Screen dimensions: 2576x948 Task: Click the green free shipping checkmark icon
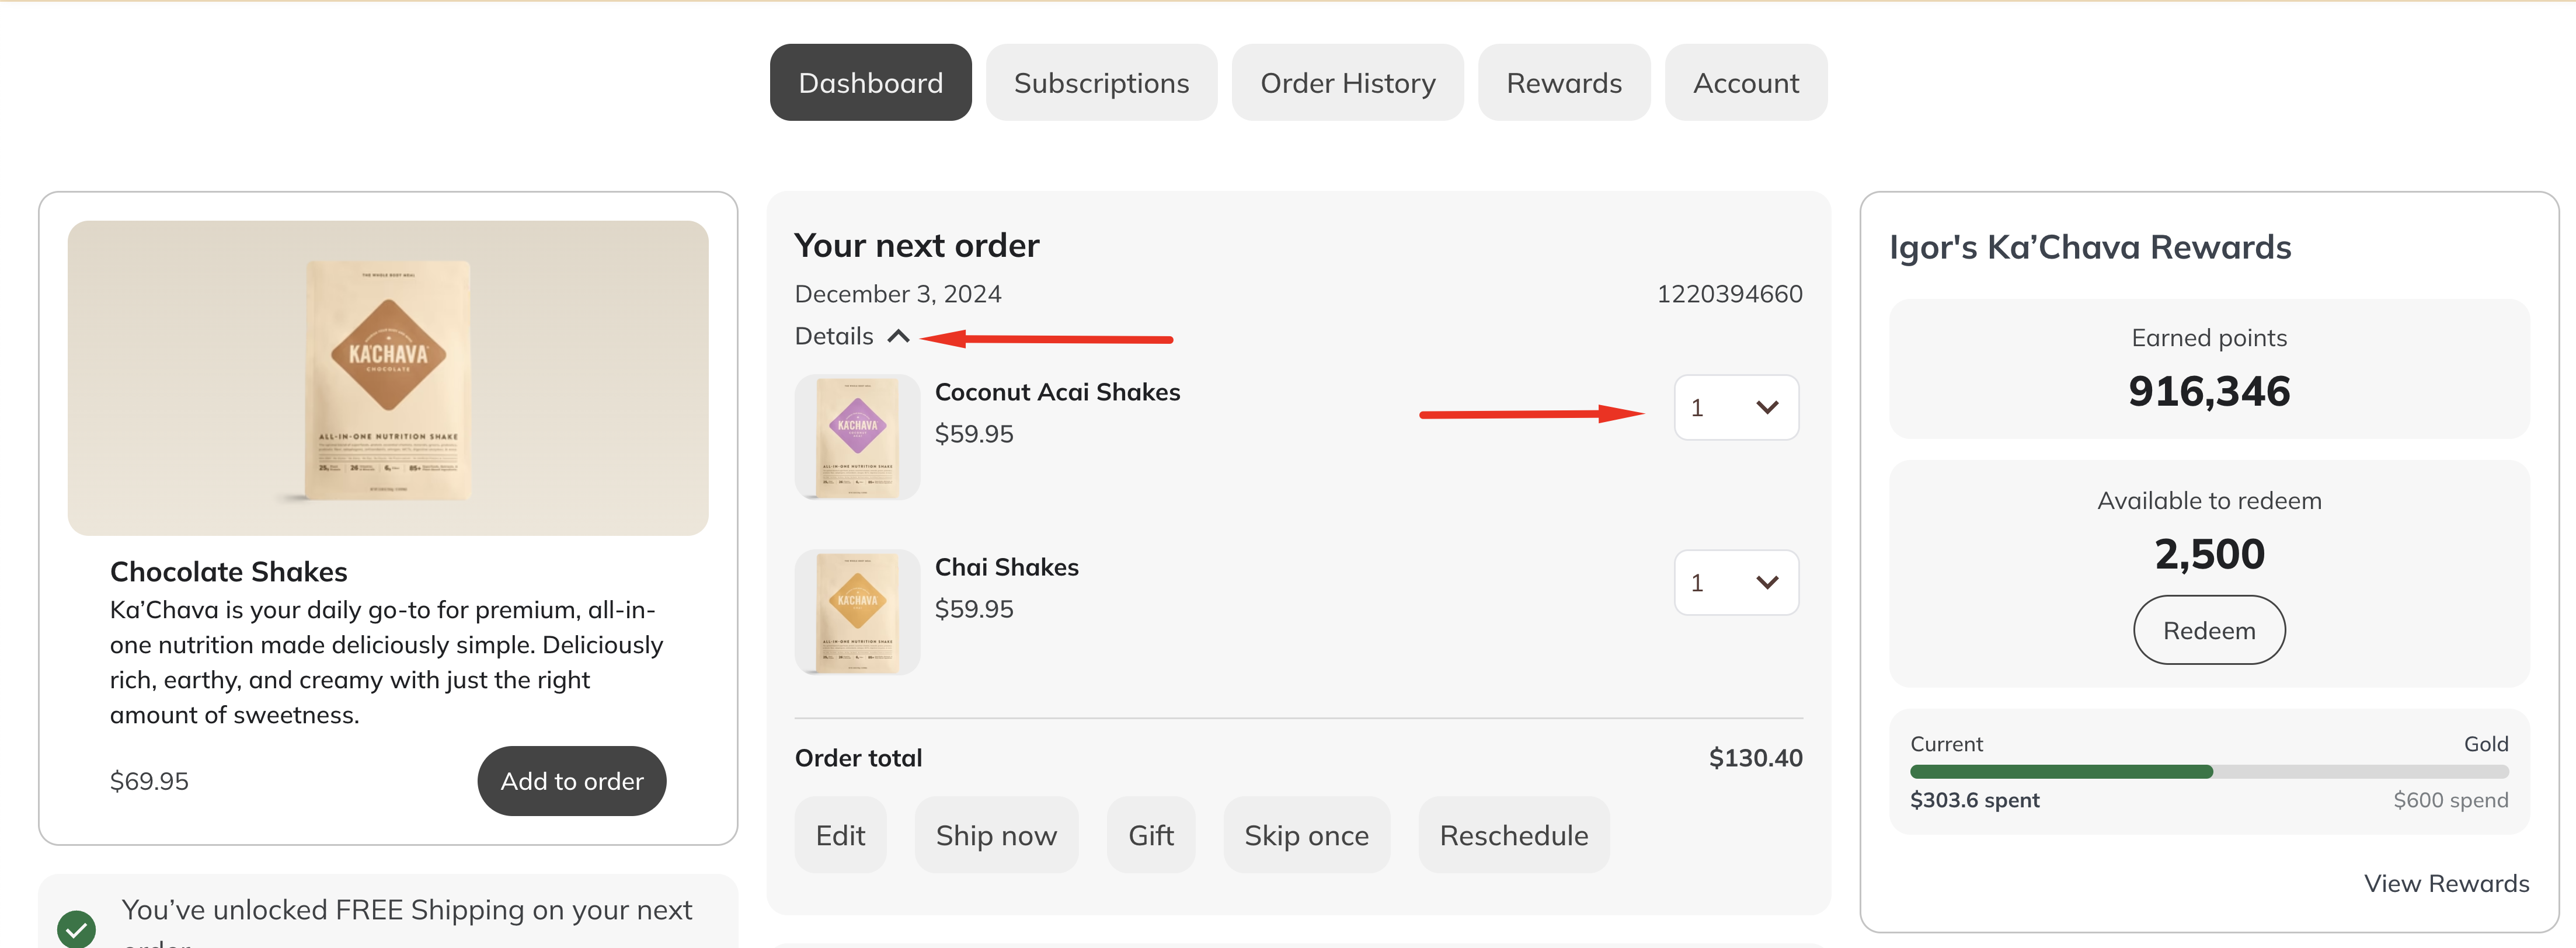77,928
